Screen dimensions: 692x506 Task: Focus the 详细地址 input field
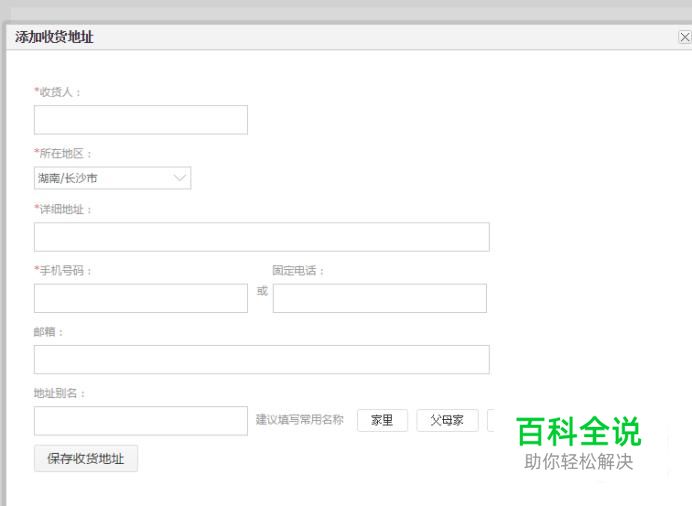point(262,237)
